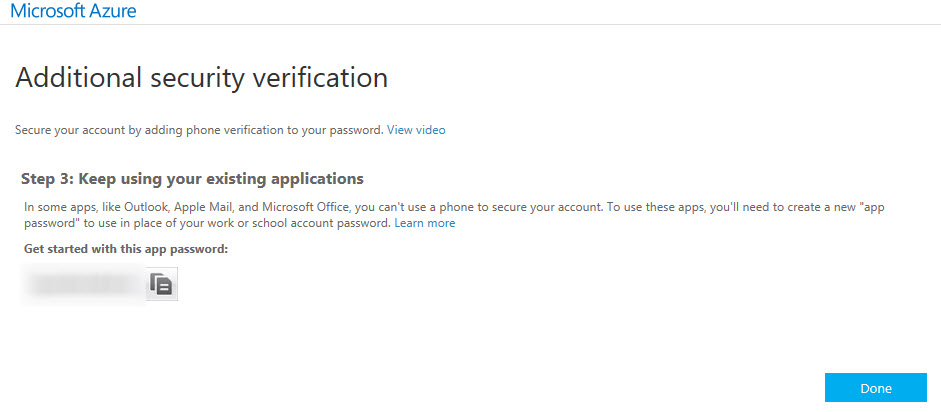Select the blurred app password field
Screen dimensions: 941x412
(83, 284)
